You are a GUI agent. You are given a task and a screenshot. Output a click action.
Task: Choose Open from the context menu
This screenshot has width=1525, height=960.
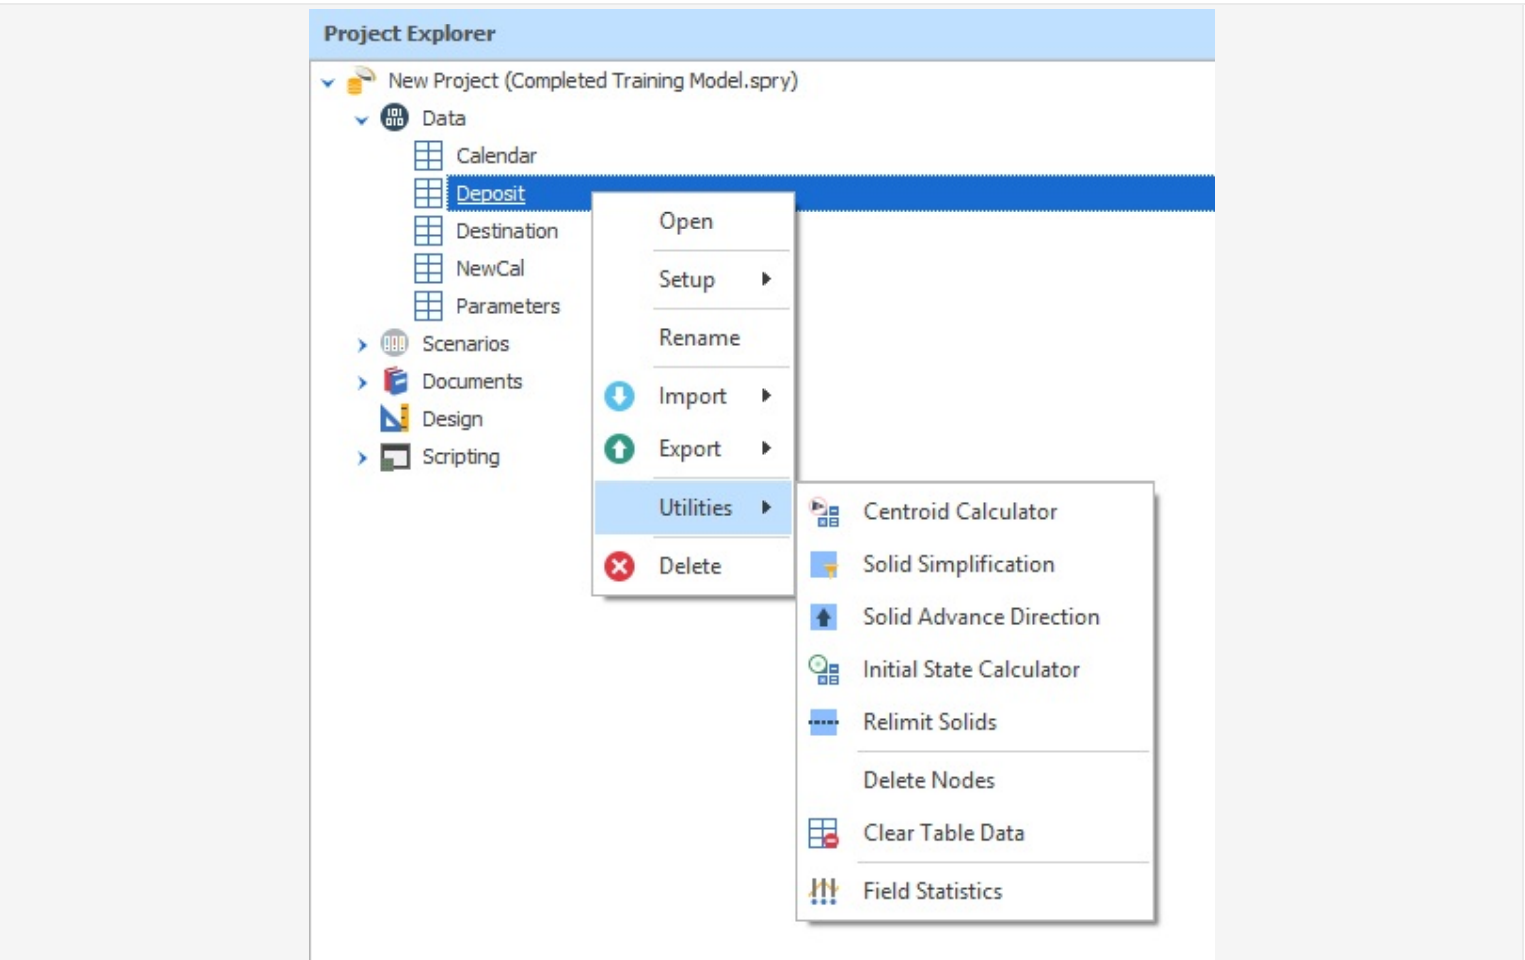pos(686,222)
